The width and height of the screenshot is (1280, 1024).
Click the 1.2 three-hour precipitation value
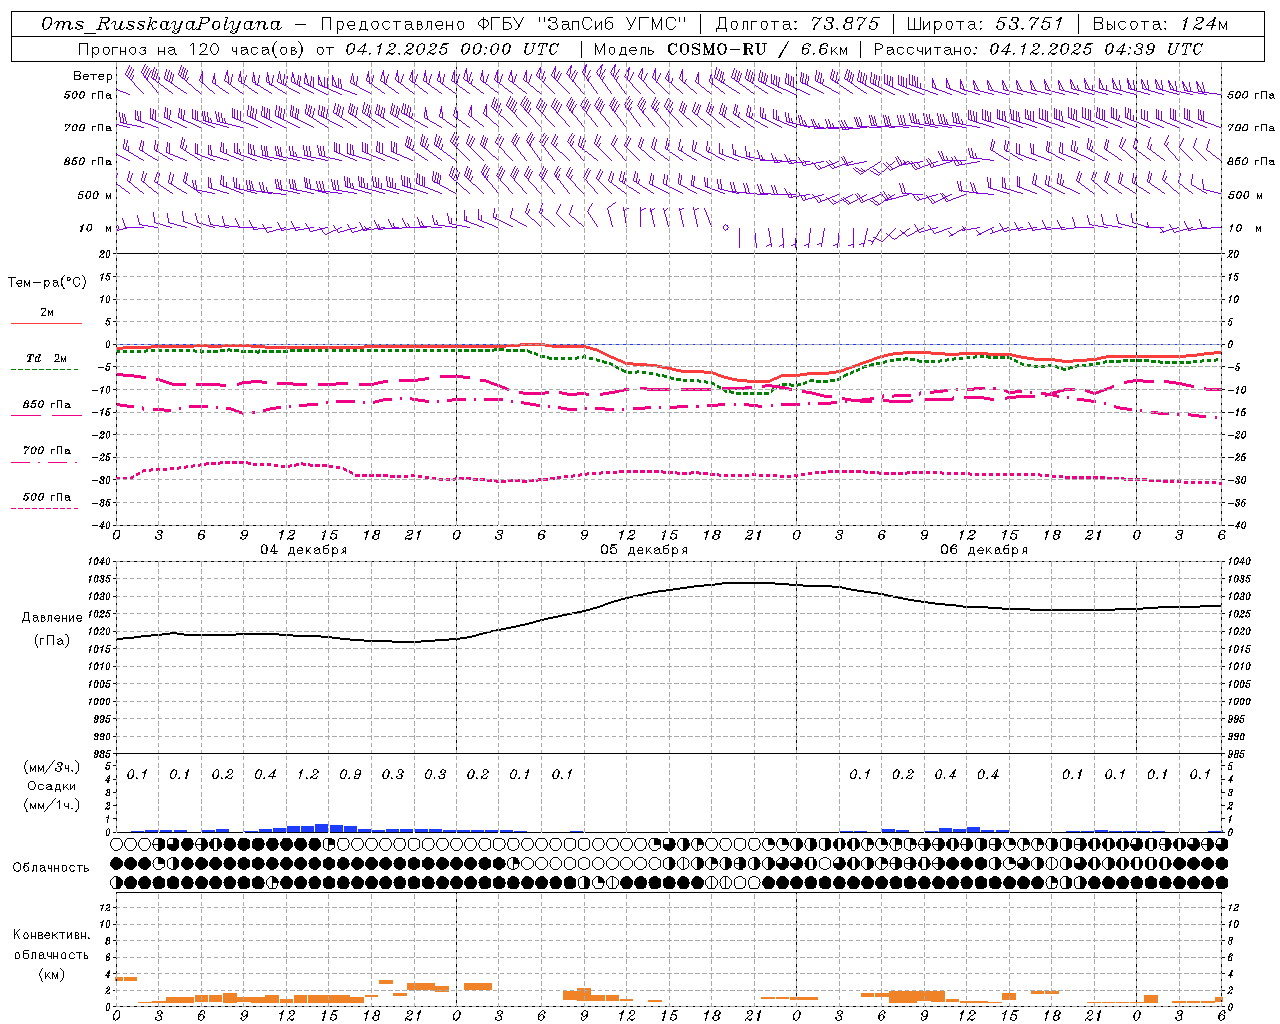(x=308, y=775)
